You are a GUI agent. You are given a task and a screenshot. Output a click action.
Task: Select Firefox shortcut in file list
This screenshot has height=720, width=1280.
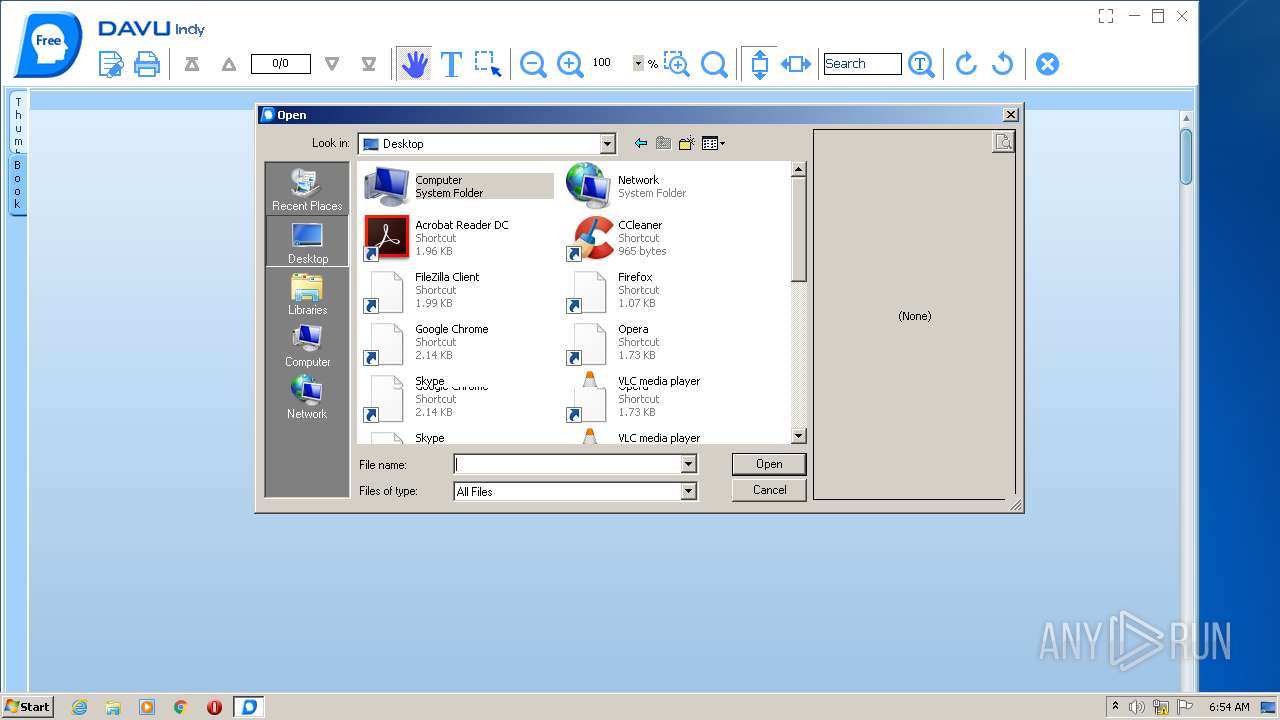(x=612, y=290)
